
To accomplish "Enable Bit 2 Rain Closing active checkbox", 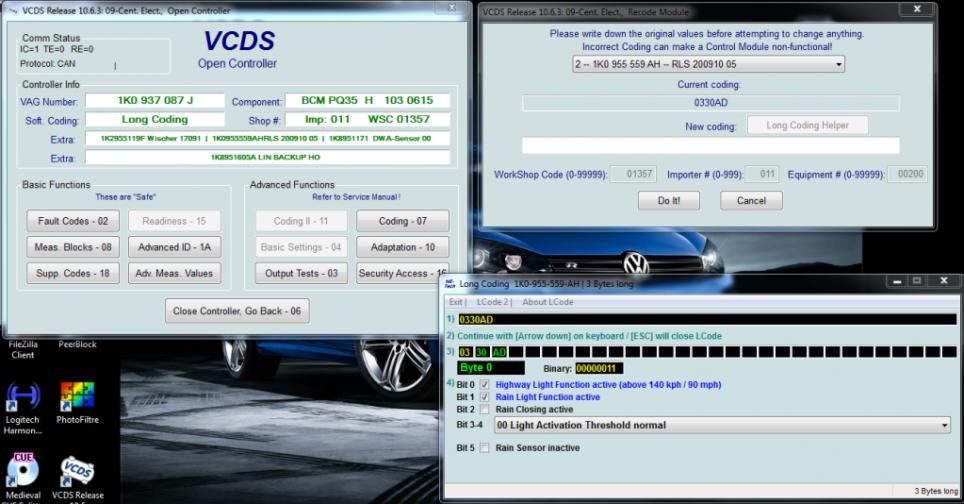I will point(484,409).
